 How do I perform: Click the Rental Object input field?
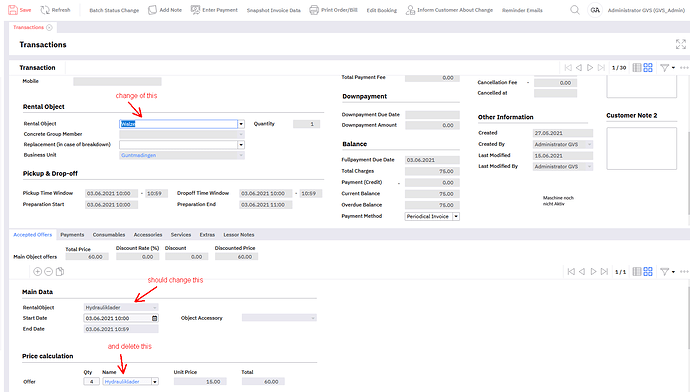[179, 124]
